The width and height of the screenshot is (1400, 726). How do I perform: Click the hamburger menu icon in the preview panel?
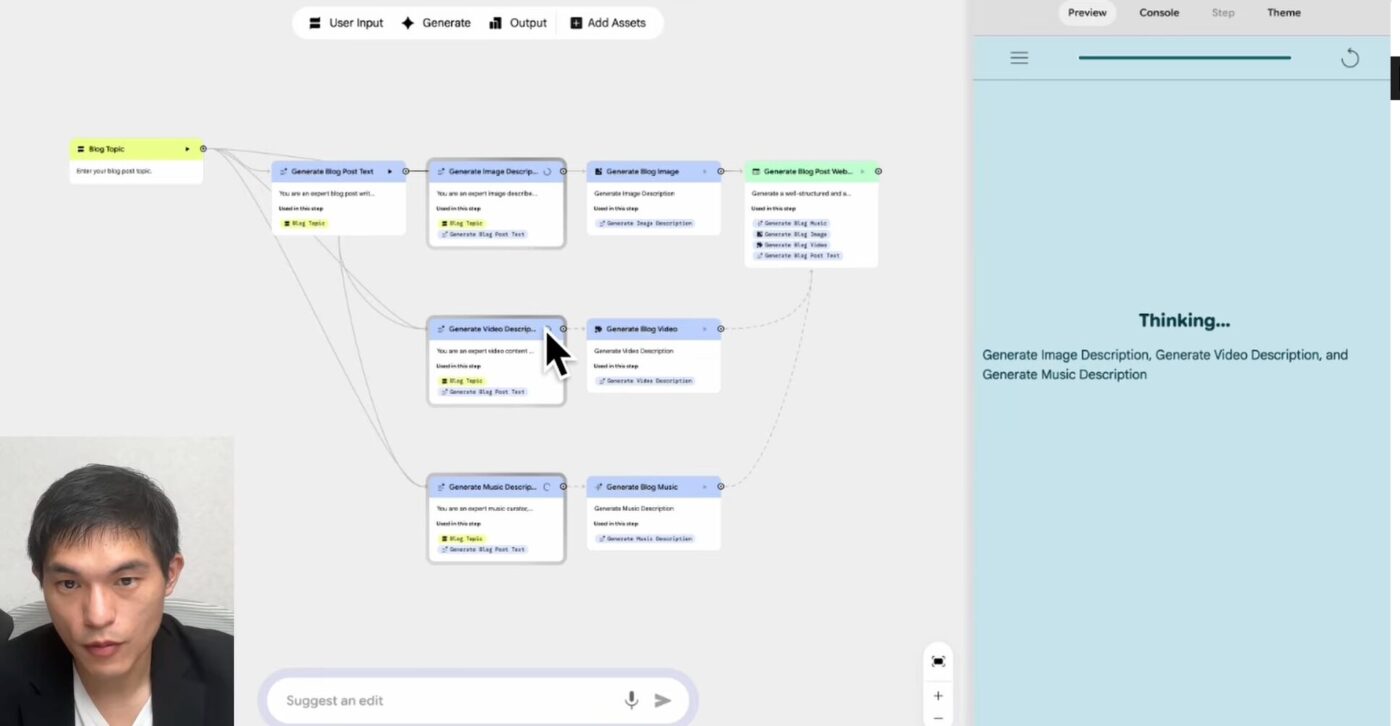(1019, 58)
